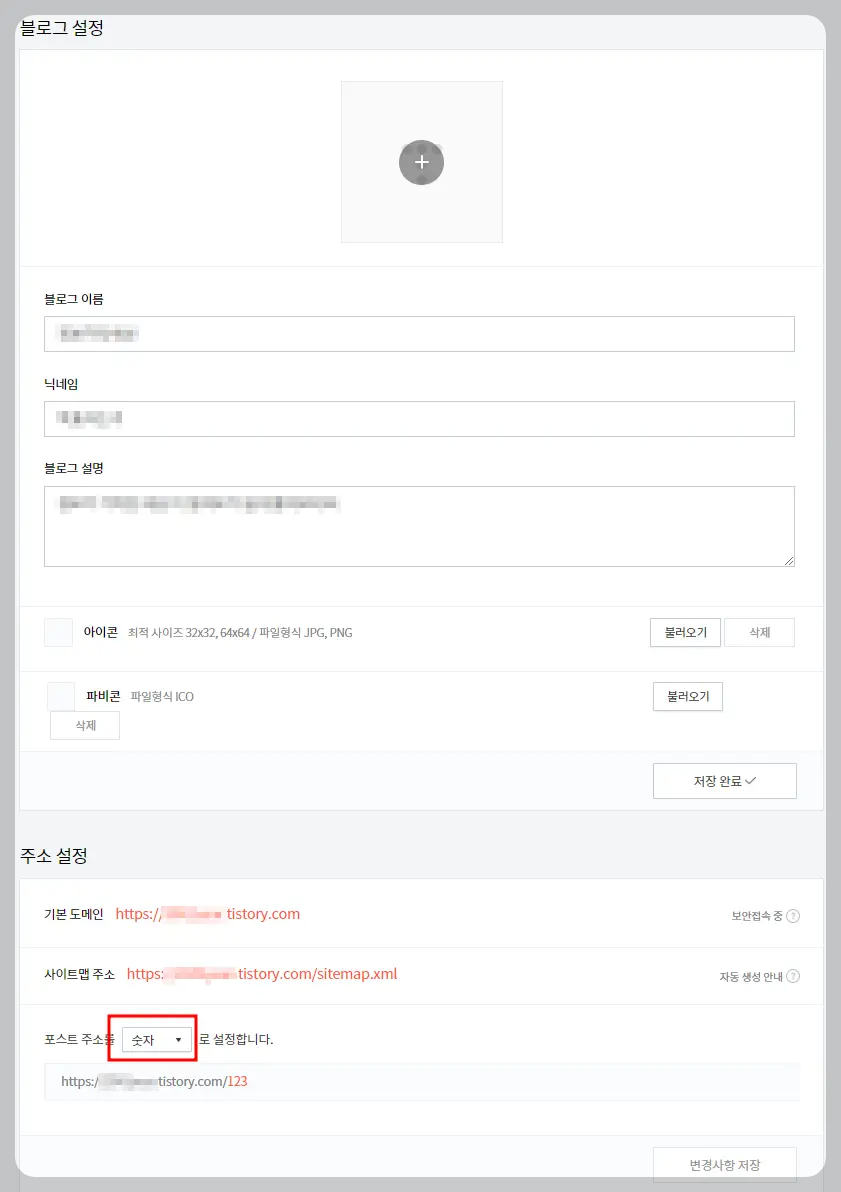Click the blog profile image placeholder area
This screenshot has height=1192, width=841.
point(421,162)
